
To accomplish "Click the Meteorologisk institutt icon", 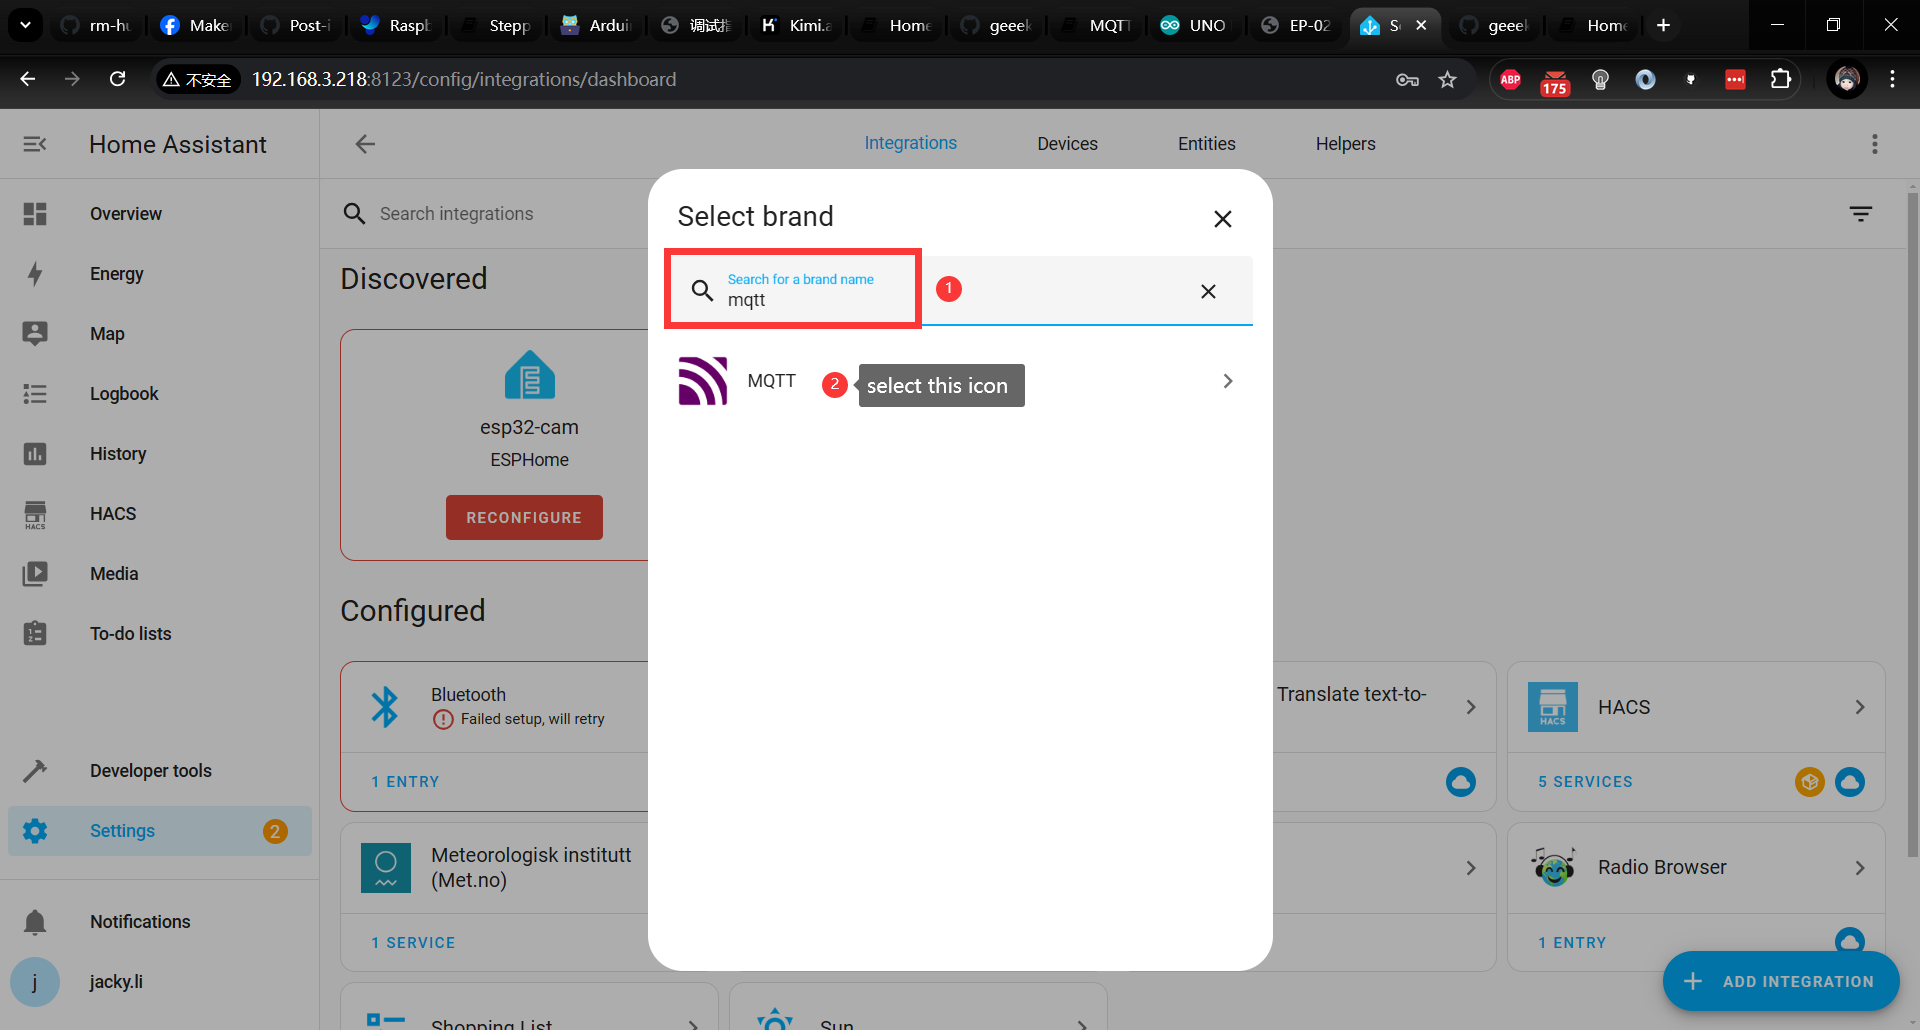I will [386, 868].
